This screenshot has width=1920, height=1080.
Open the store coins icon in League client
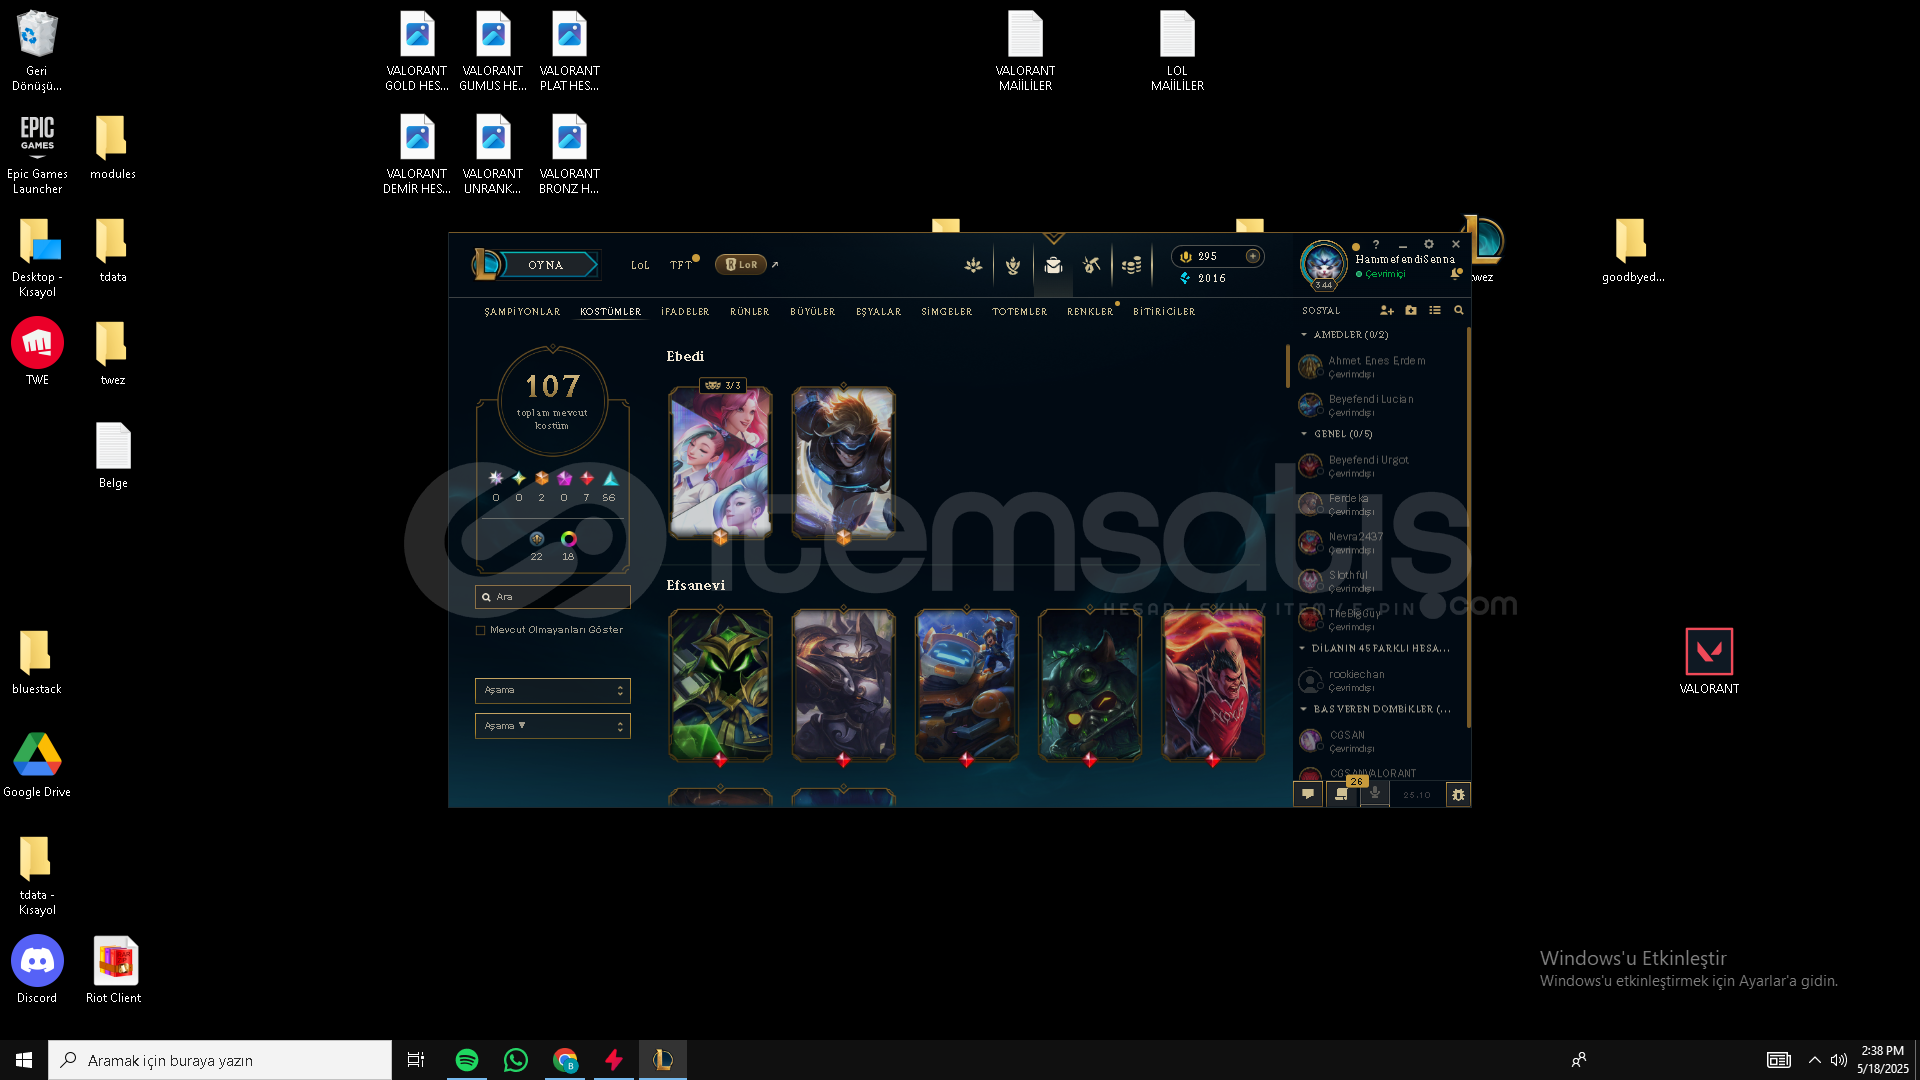coord(1132,266)
